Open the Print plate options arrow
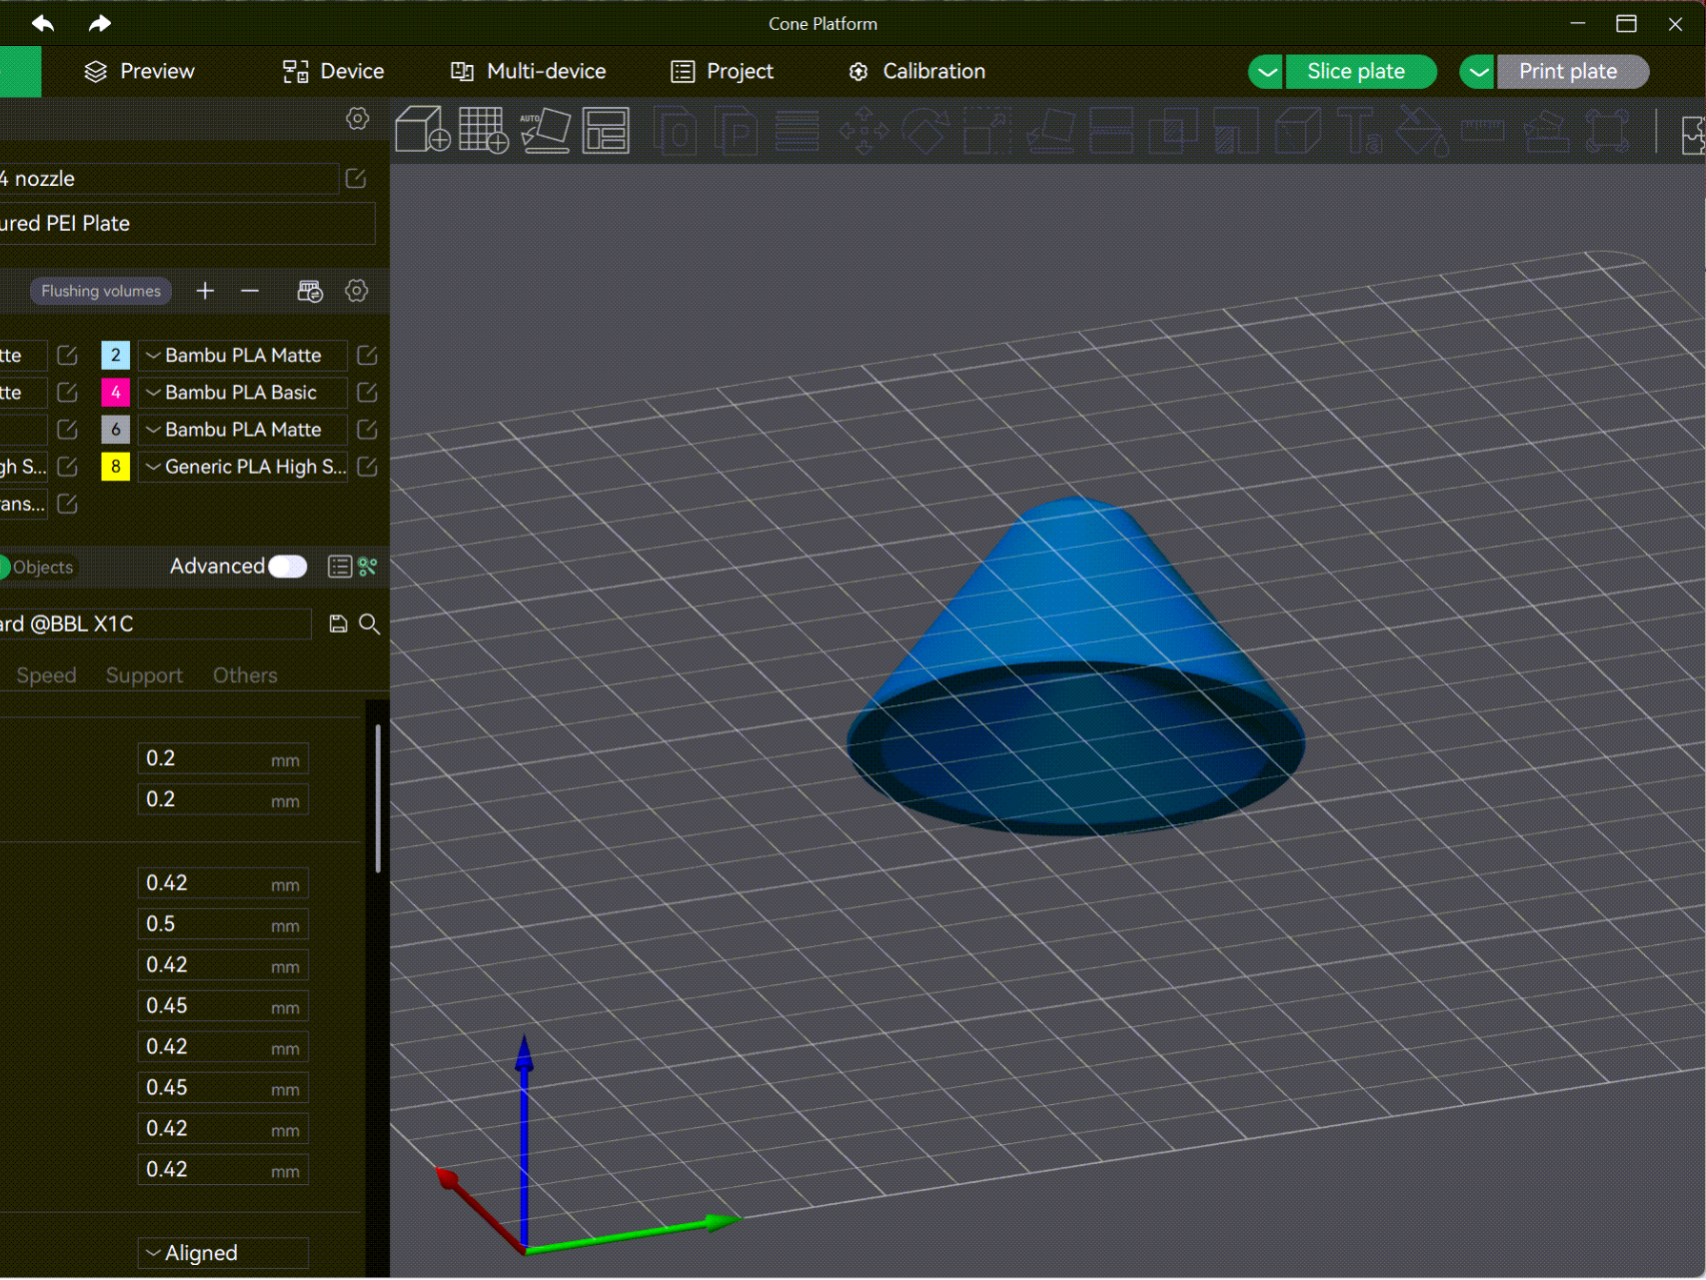The height and width of the screenshot is (1280, 1706). [x=1478, y=72]
